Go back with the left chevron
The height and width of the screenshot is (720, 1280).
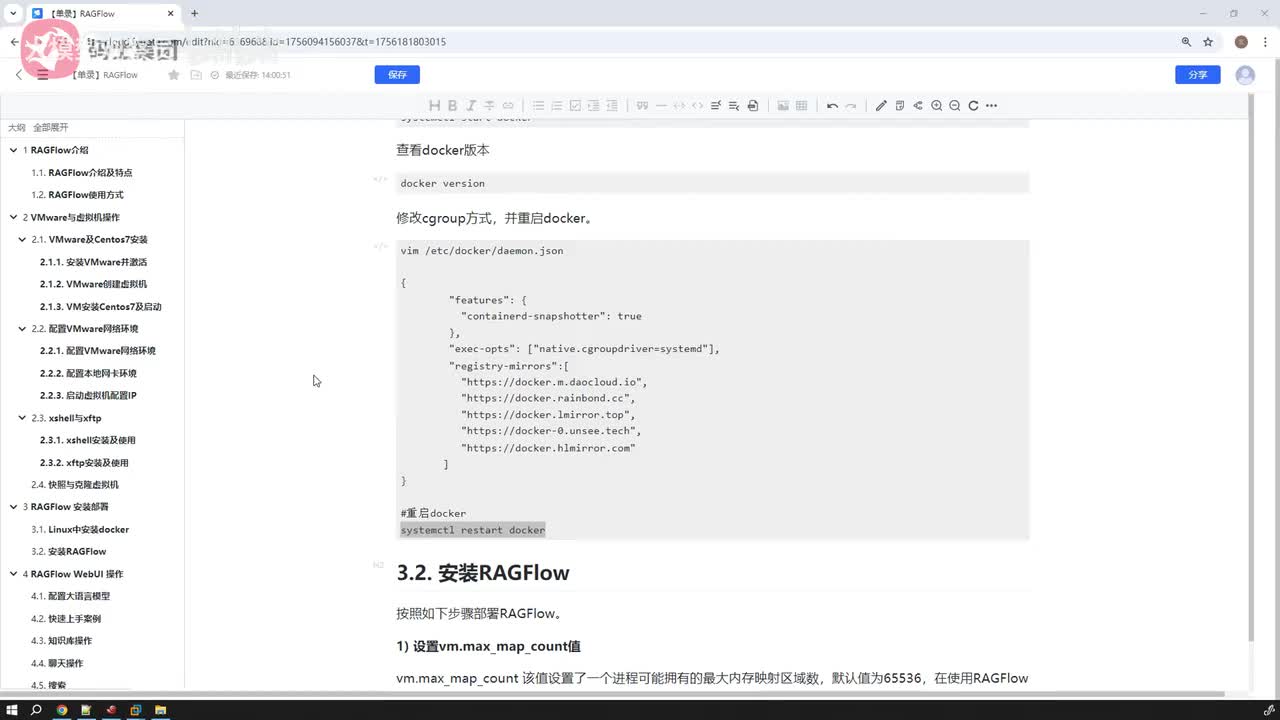point(19,75)
